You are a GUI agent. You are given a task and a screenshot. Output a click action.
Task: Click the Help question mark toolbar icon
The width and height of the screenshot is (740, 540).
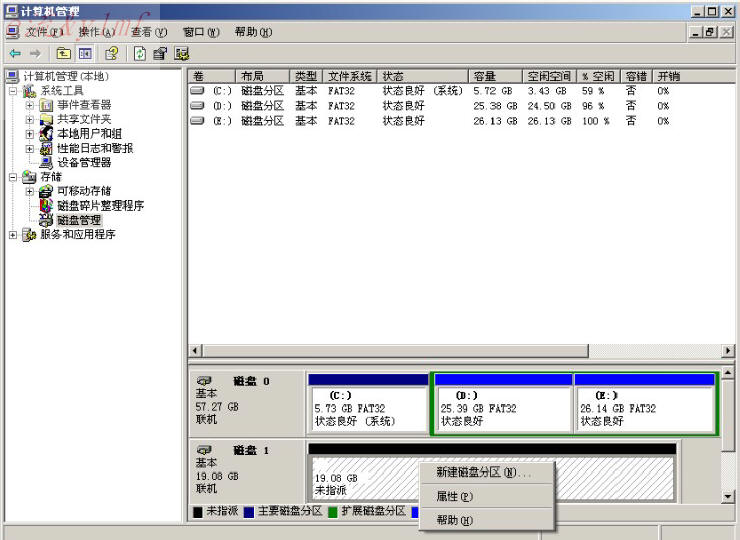(112, 53)
